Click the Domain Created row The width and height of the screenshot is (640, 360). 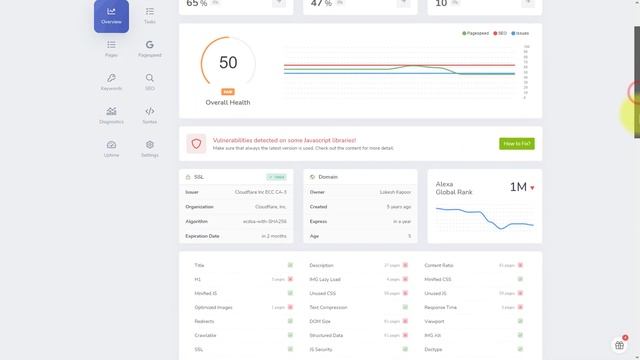click(360, 207)
